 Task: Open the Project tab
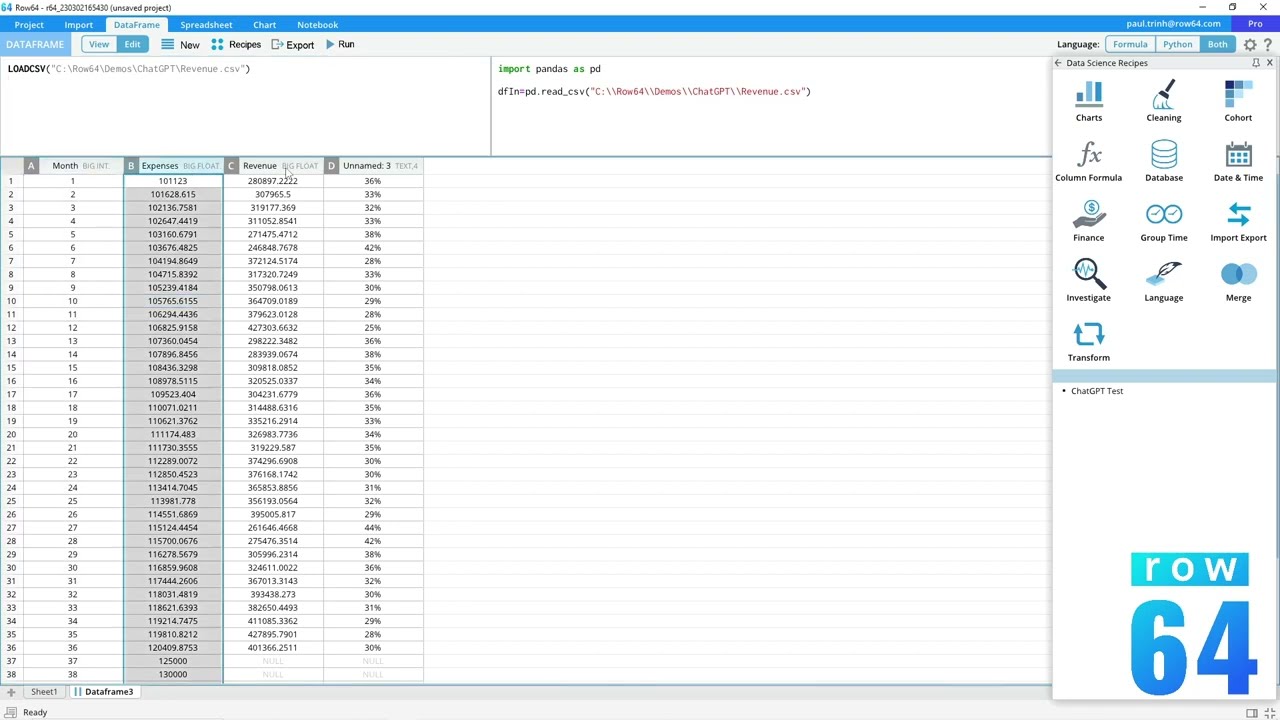pos(29,24)
